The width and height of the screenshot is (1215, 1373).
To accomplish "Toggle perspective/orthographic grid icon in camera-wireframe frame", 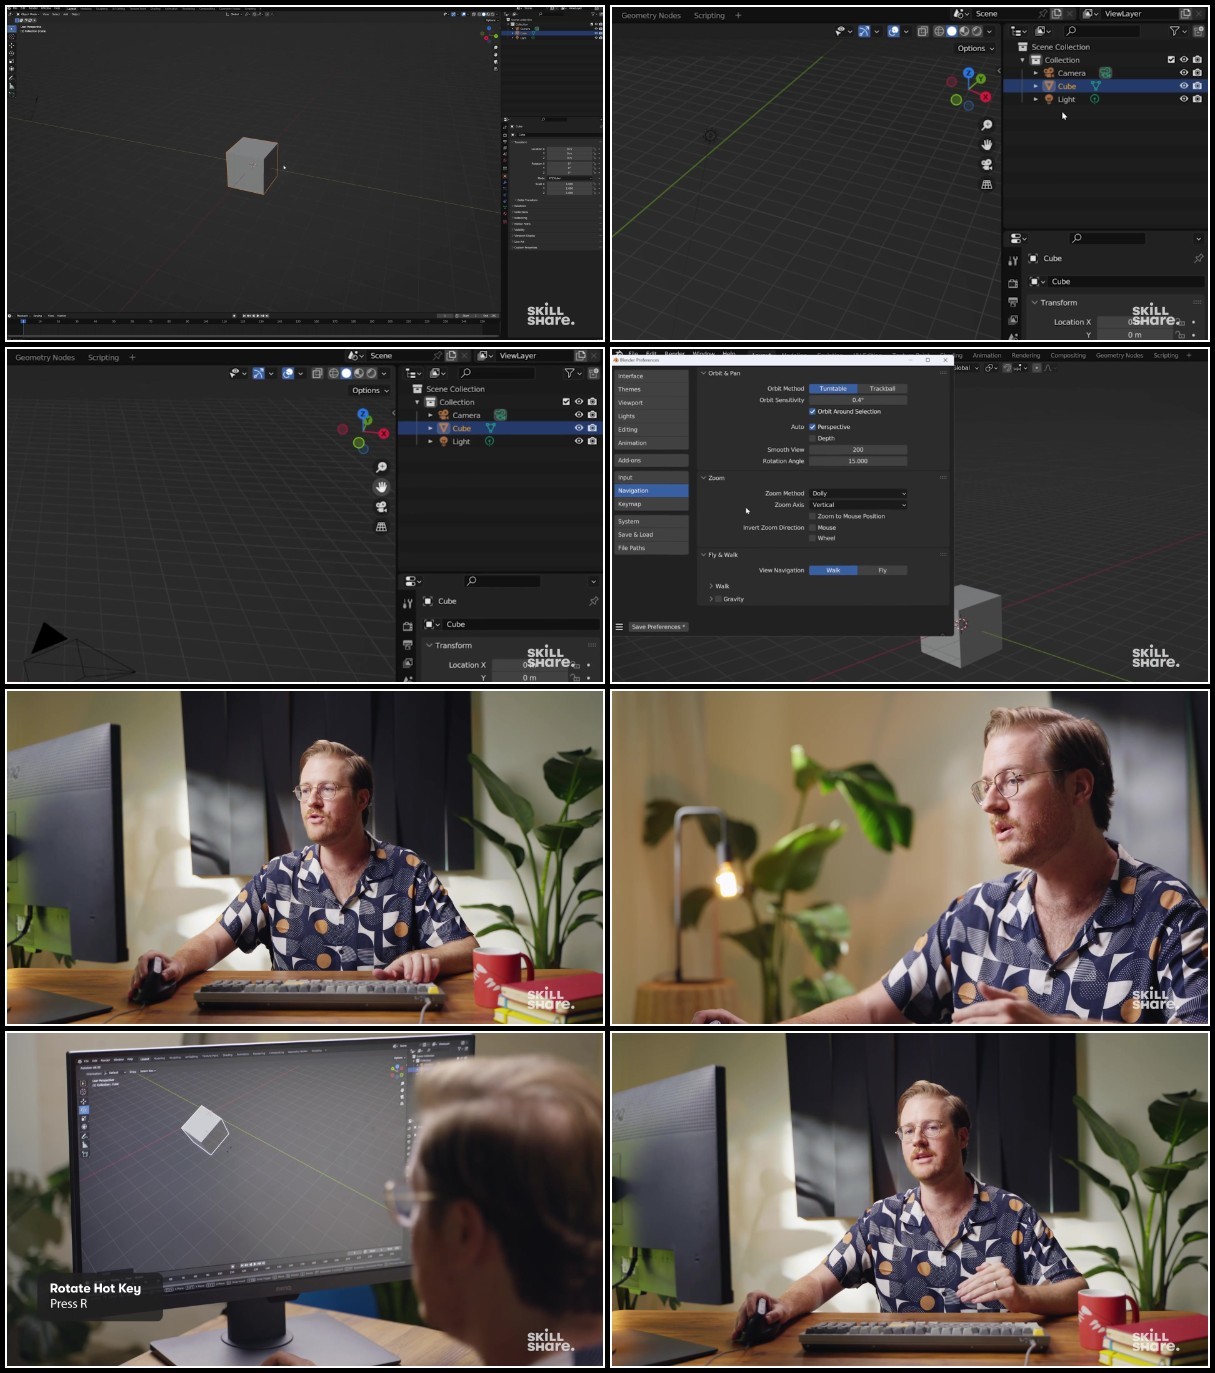I will click(381, 527).
